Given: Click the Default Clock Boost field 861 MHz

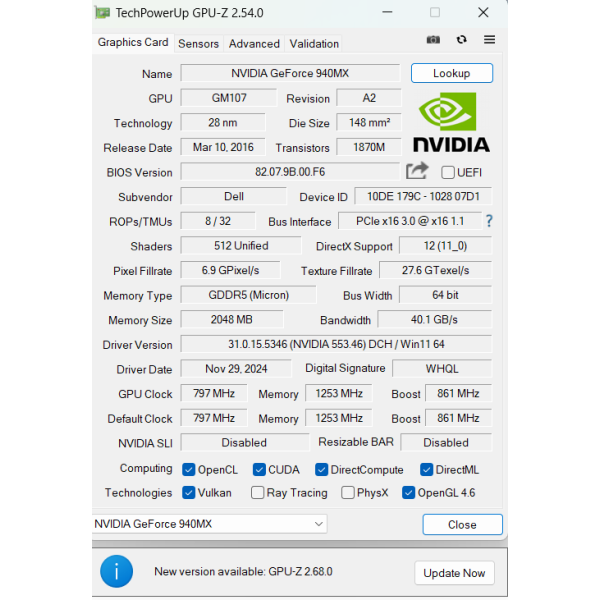Looking at the screenshot, I should point(458,418).
